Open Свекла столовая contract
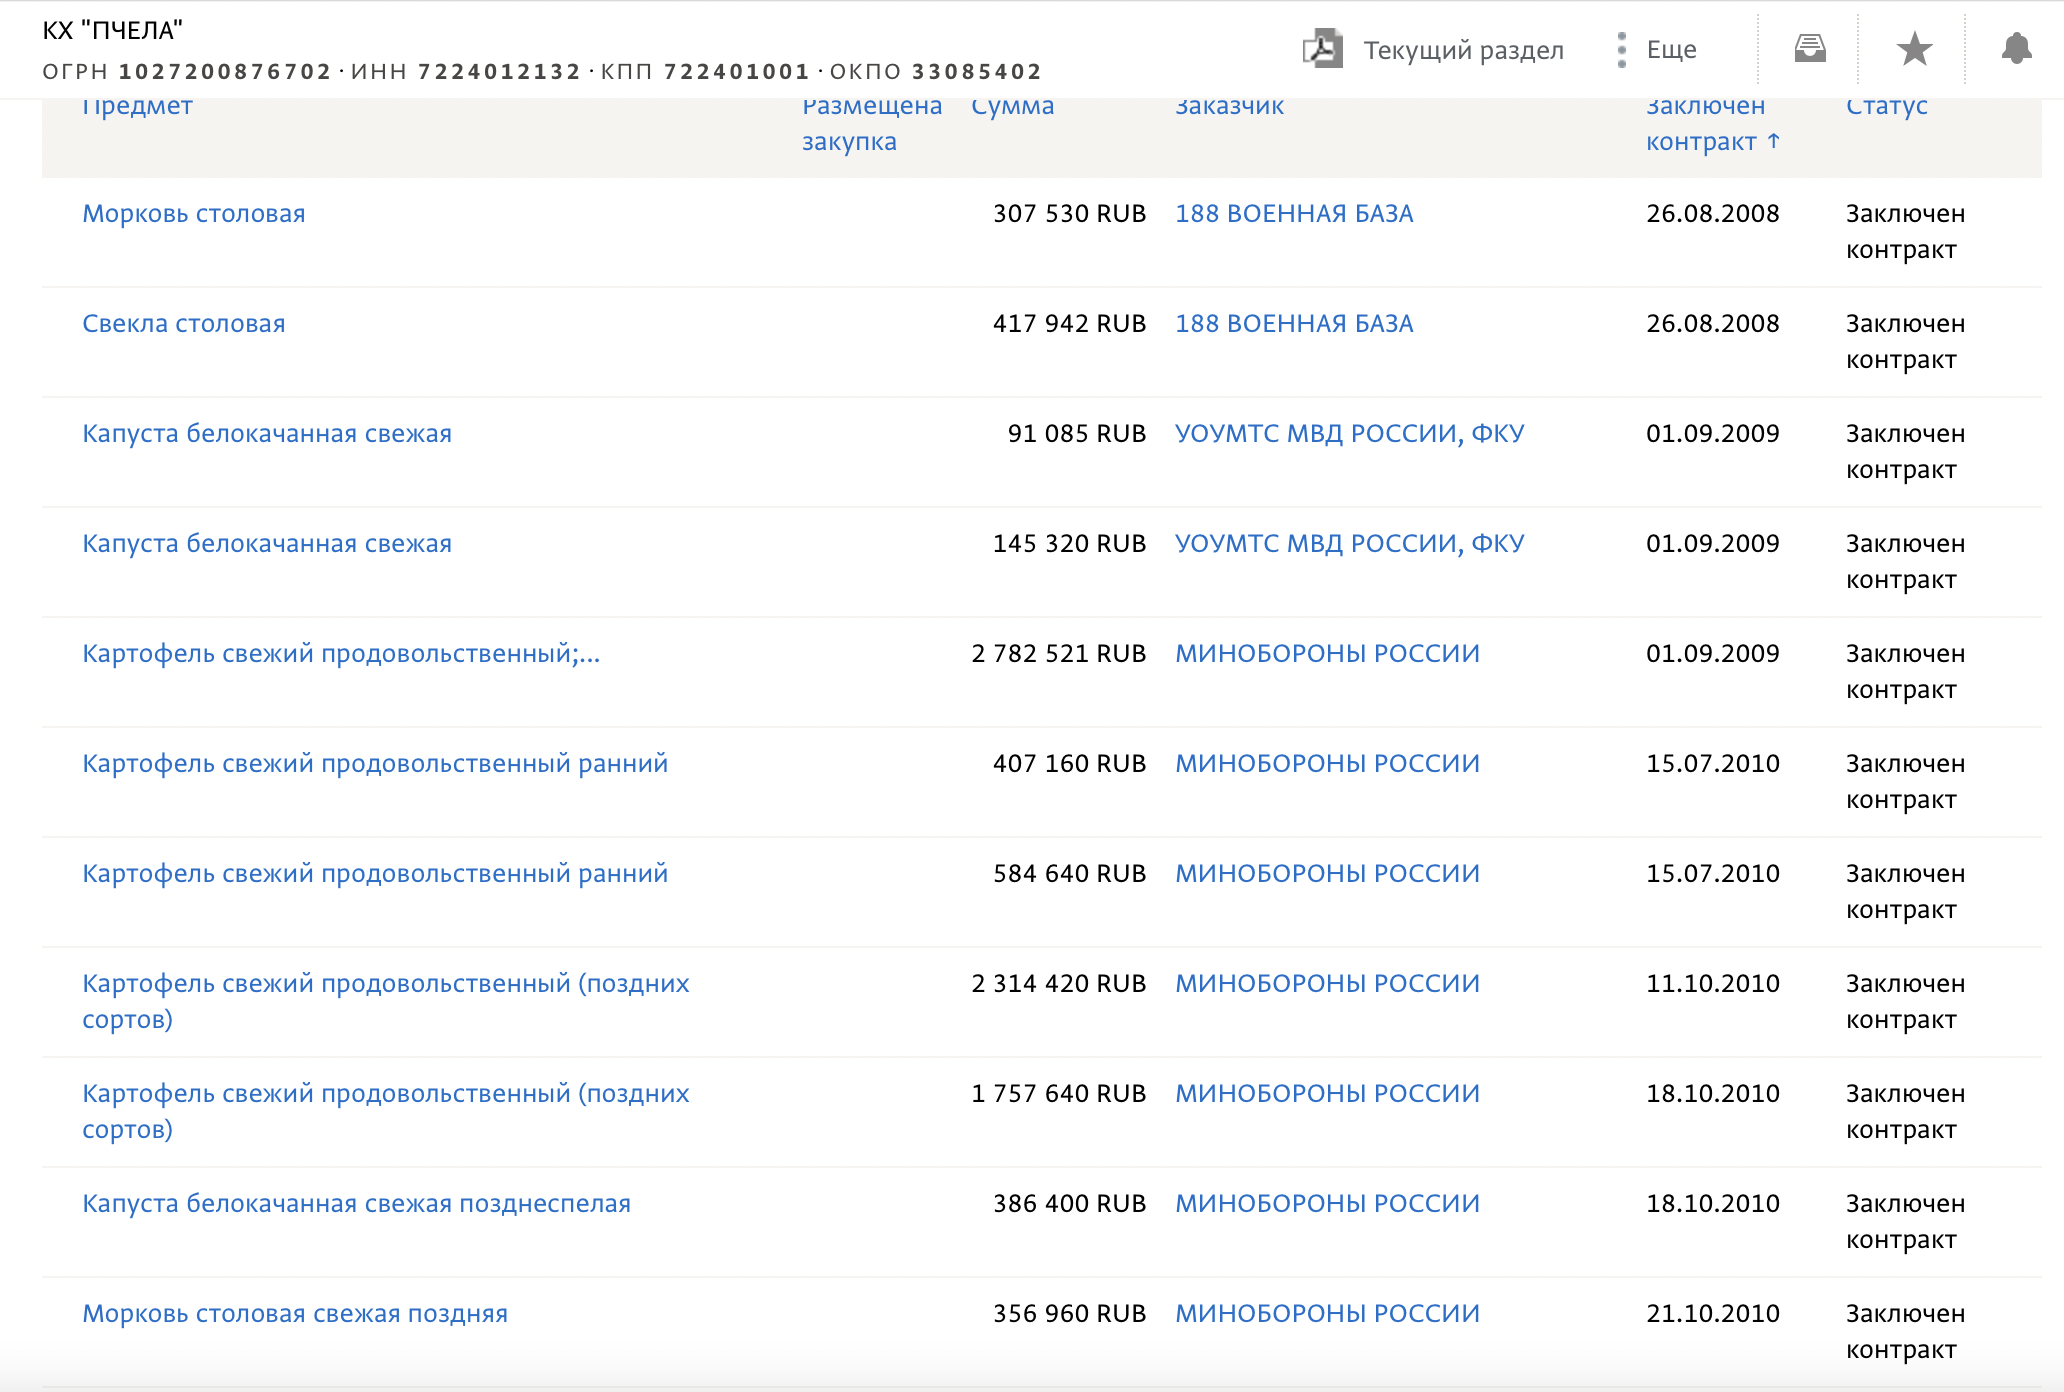 coord(184,324)
